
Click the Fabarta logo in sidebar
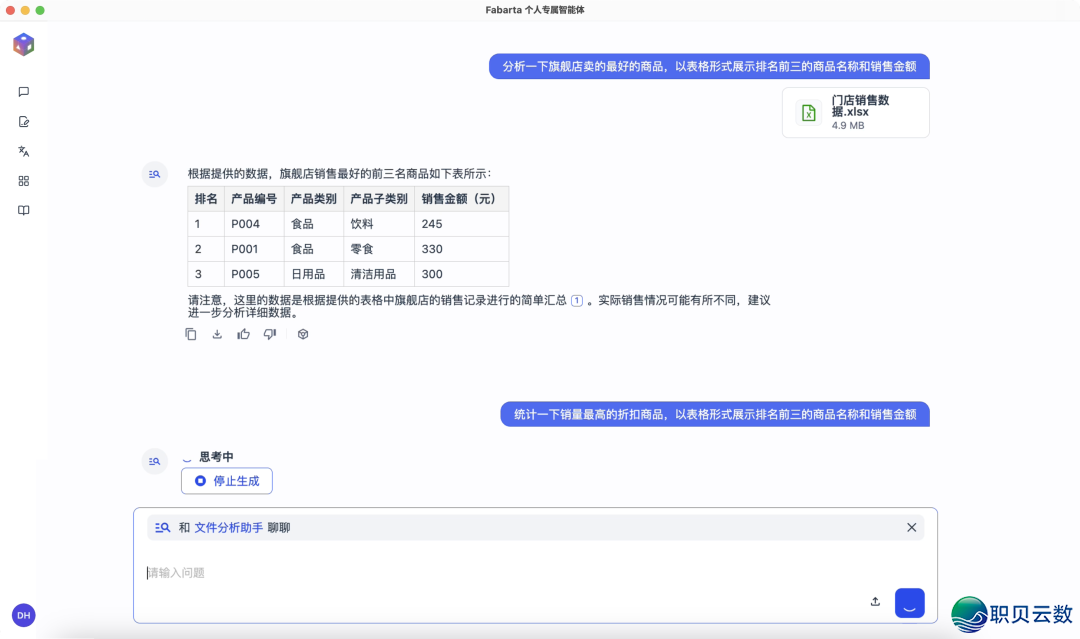24,44
